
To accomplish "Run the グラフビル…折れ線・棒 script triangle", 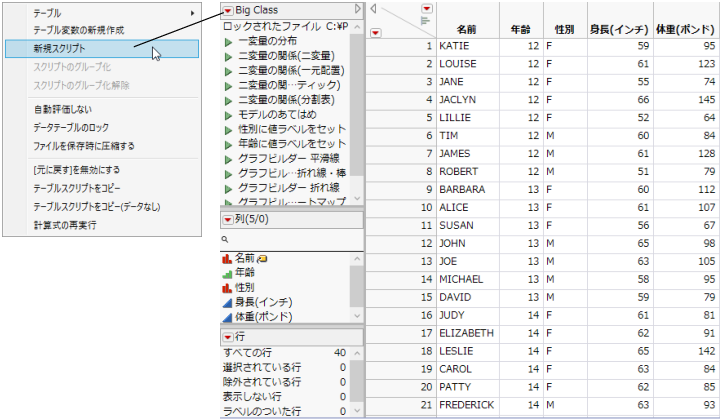I will (228, 175).
